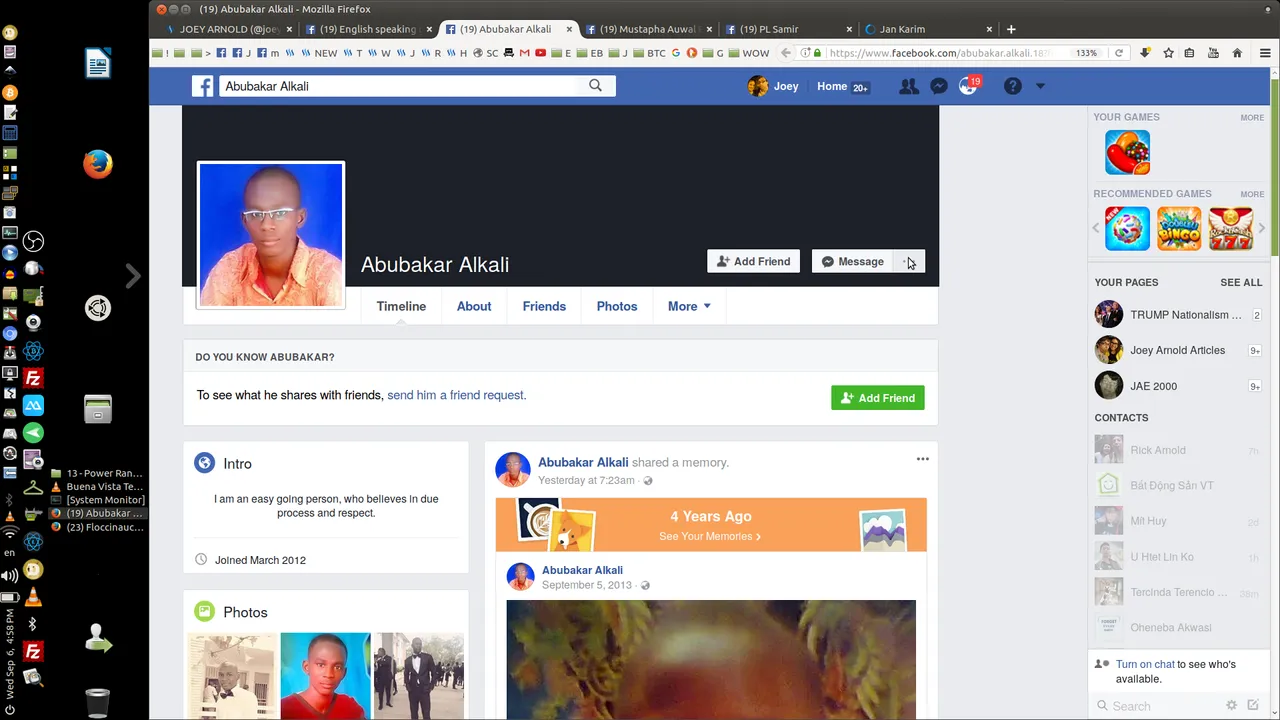Launch Firefox from the desktop icon
Viewport: 1280px width, 720px height.
point(98,164)
